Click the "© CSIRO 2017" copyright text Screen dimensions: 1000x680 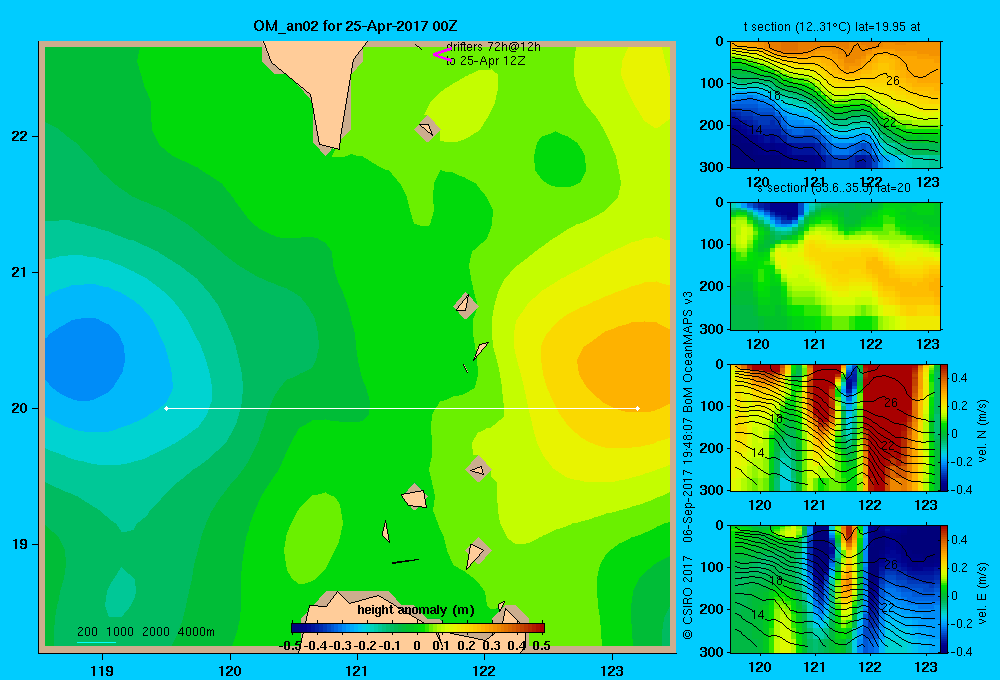click(688, 597)
